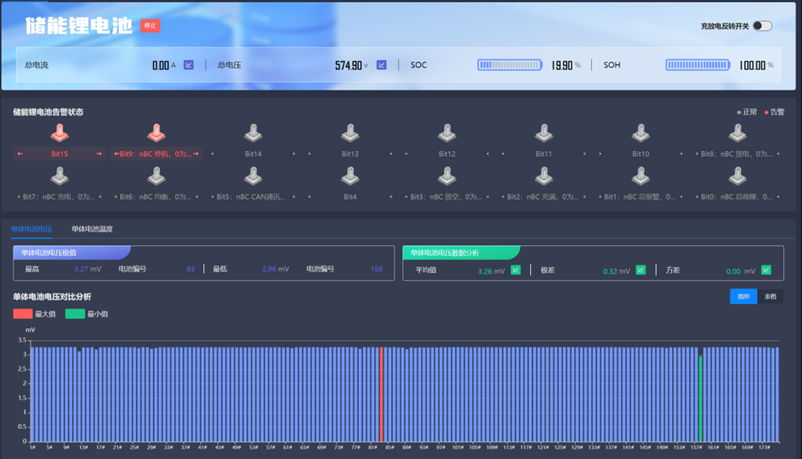Screen dimensions: 802x459
Task: Click the SOH value 100.00 %
Action: 756,65
